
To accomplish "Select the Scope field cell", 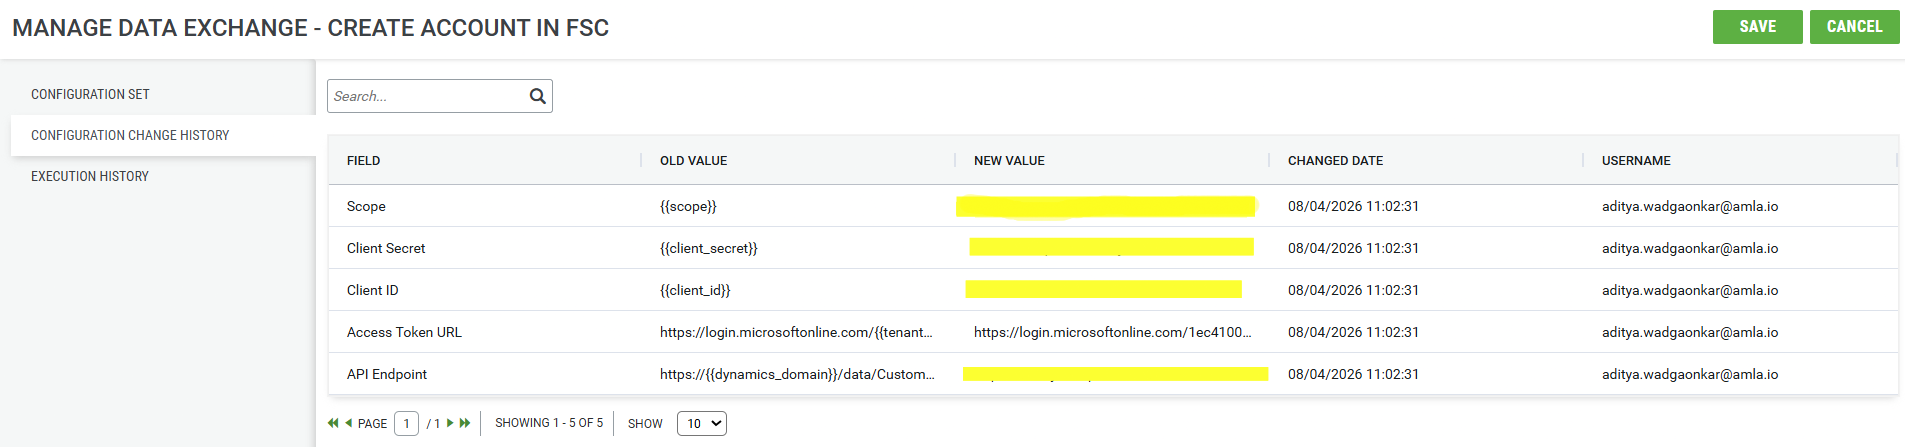I will 366,206.
